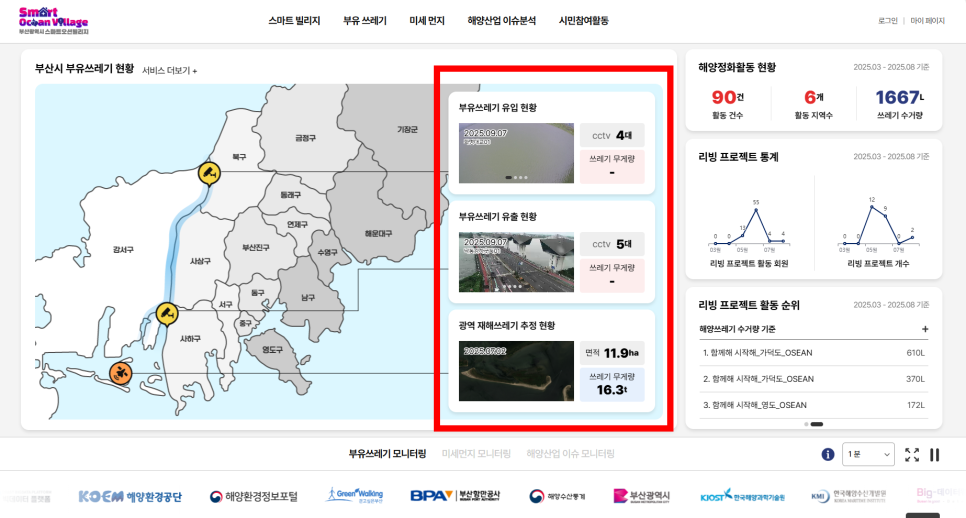The width and height of the screenshot is (966, 518).
Task: Open the 해양환경정보포털 partner logo
Action: (x=254, y=496)
